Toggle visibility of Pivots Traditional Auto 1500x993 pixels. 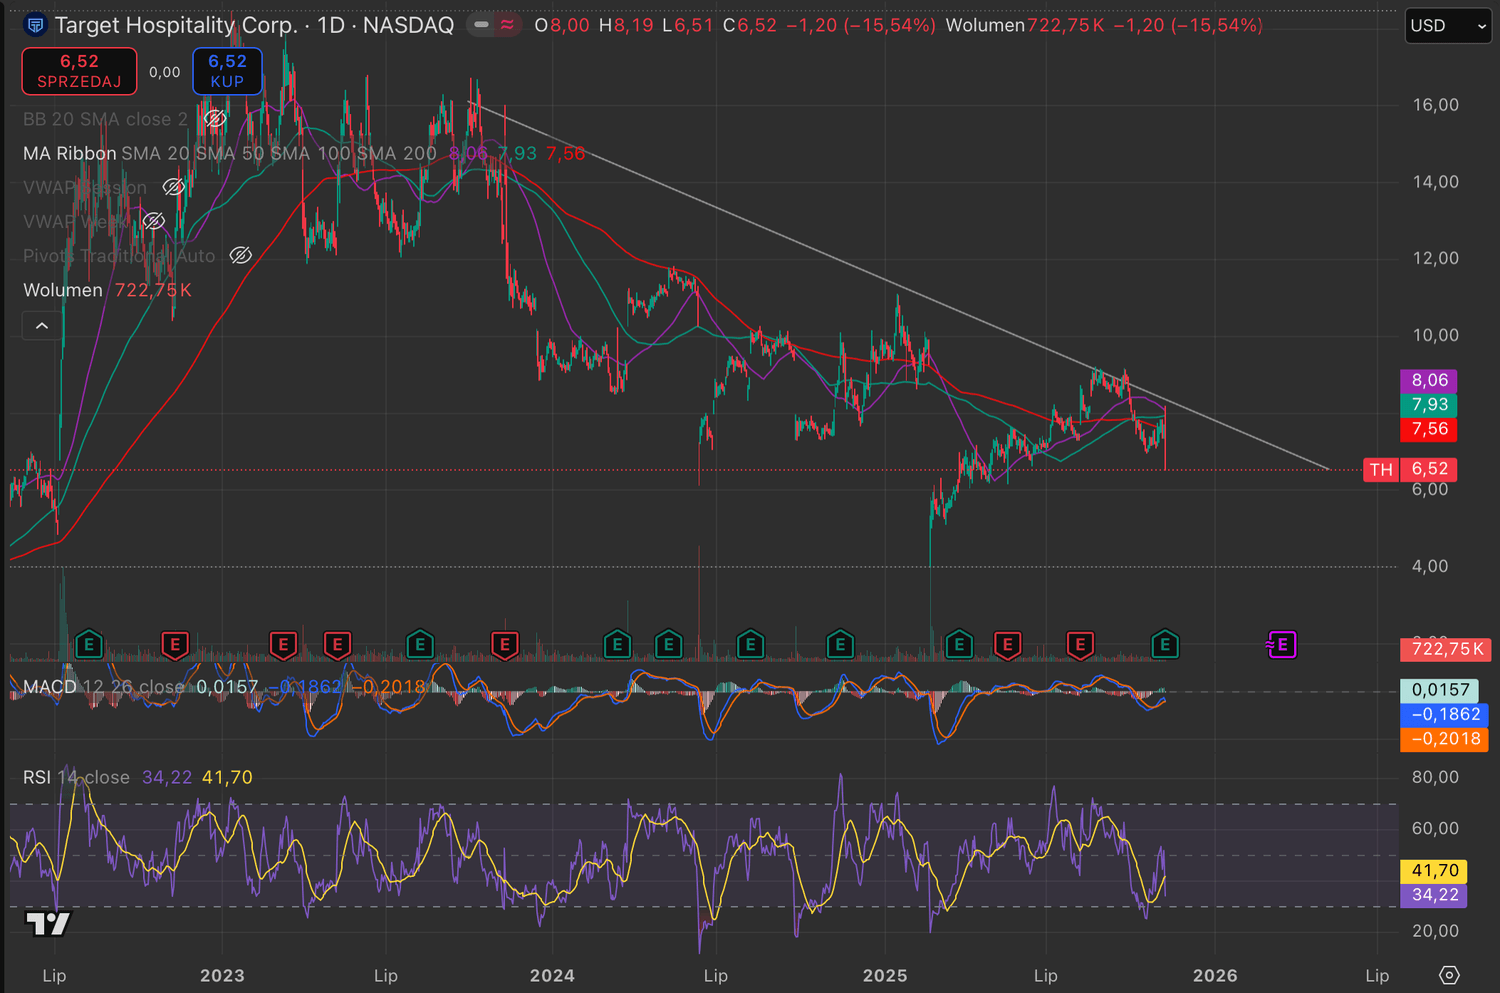240,256
